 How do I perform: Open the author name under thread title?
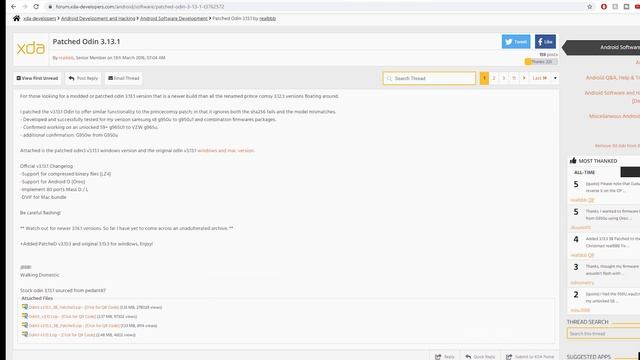pos(66,58)
